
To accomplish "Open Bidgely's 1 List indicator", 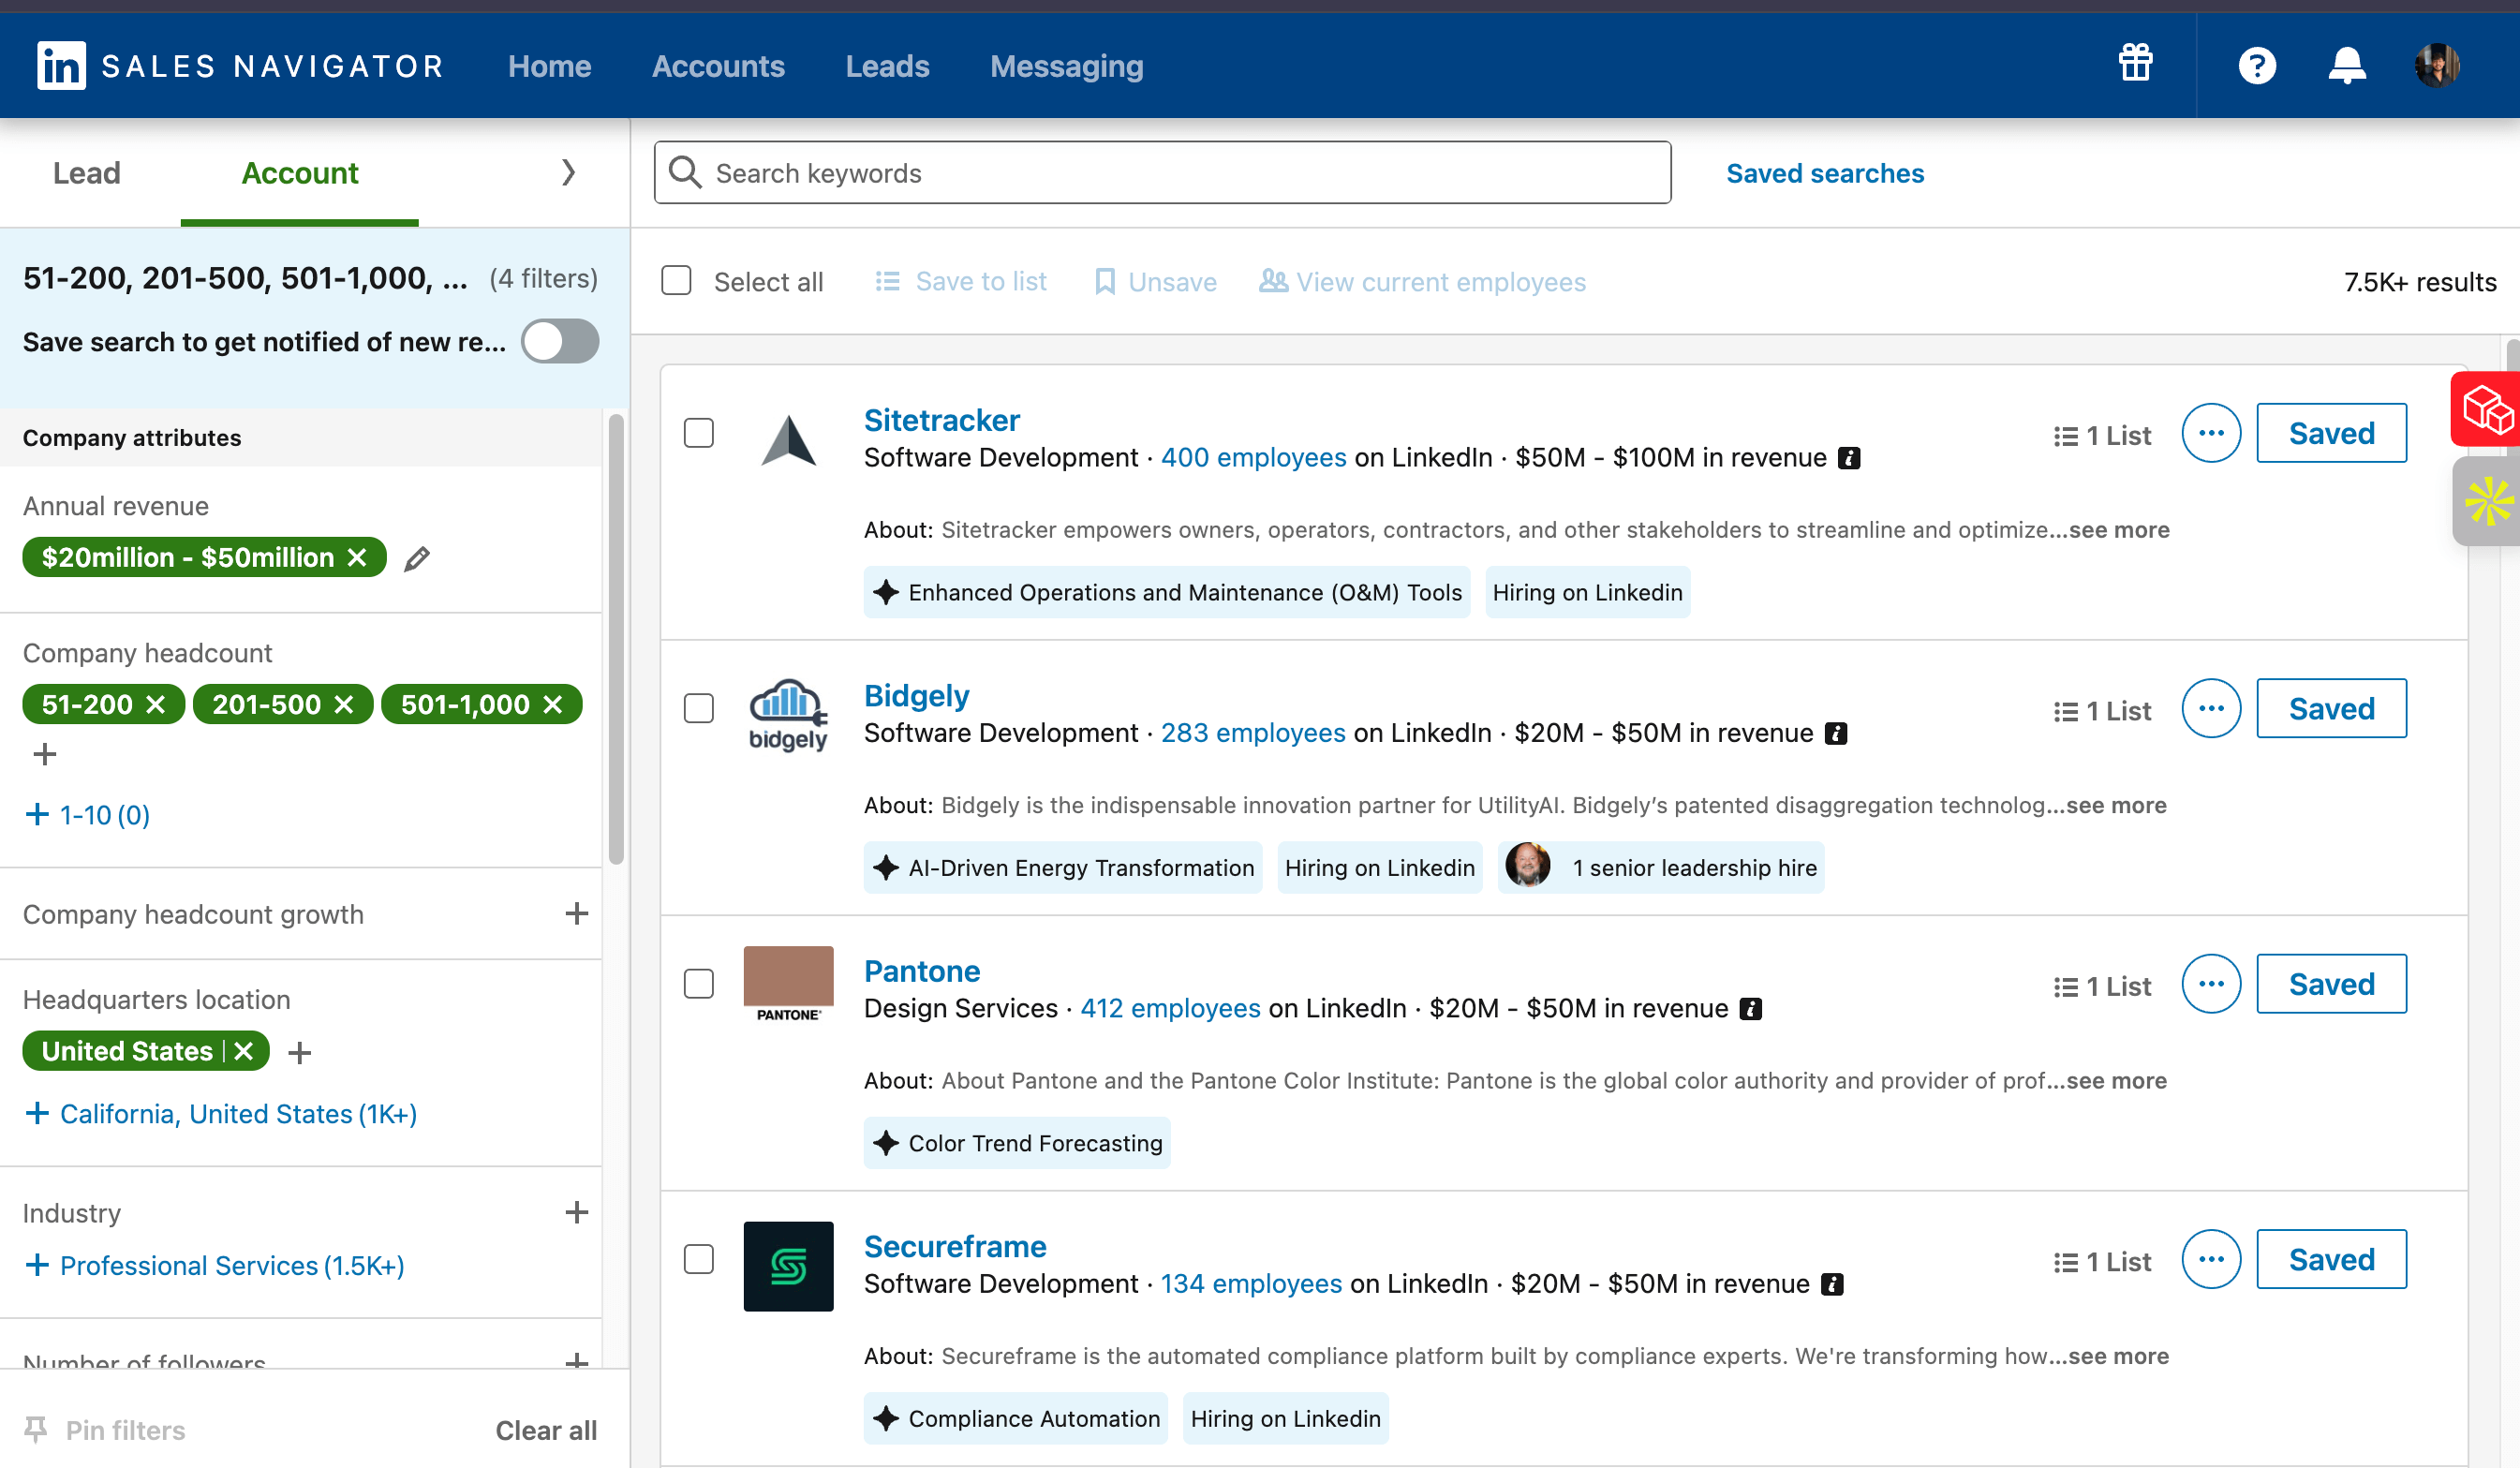I will click(x=2102, y=711).
